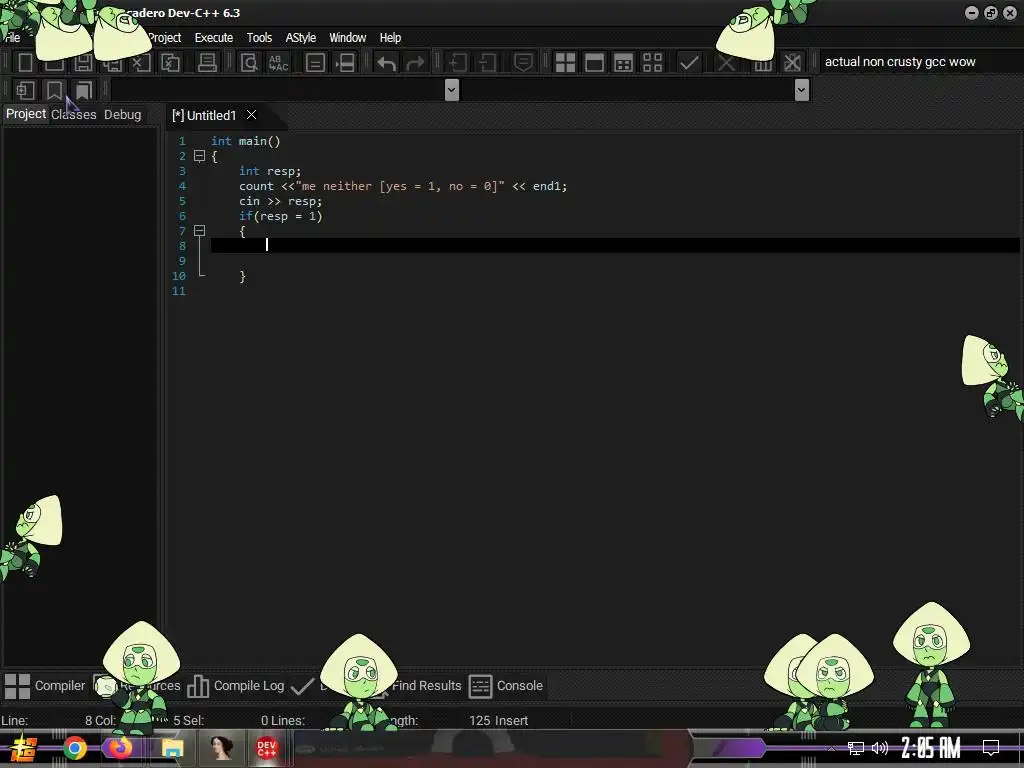Click the Go to Line toolbar icon
1024x768 pixels.
[315, 63]
